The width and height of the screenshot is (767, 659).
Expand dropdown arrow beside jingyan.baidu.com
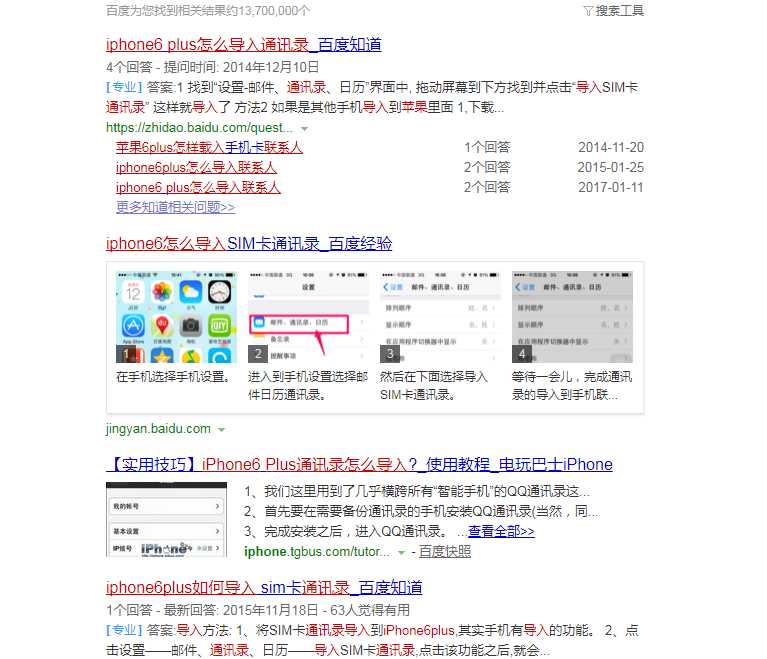point(221,430)
